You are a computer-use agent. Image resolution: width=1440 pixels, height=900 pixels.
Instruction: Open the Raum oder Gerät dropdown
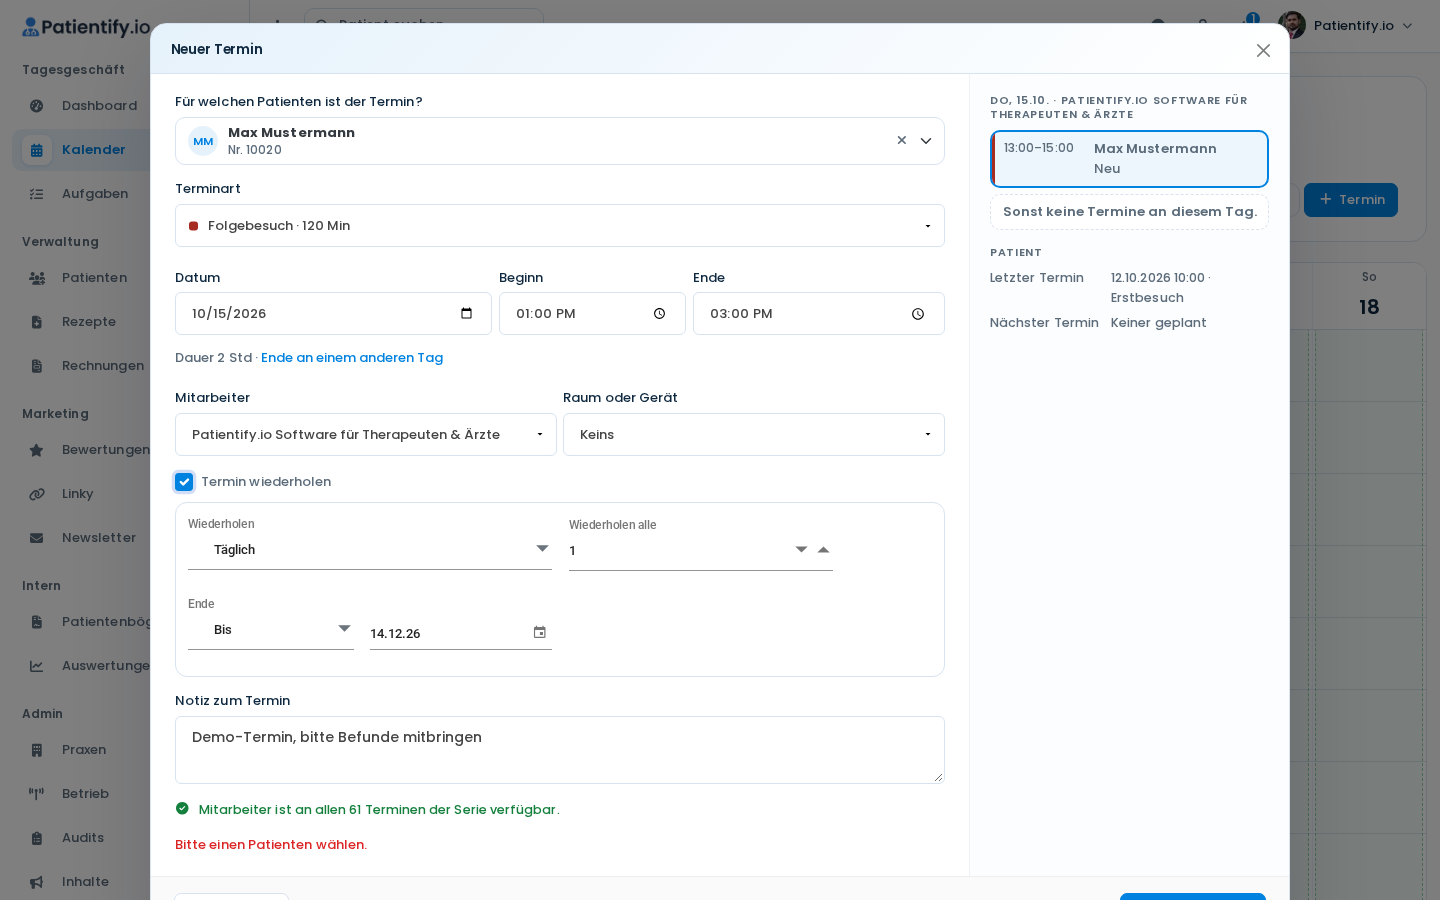(754, 435)
